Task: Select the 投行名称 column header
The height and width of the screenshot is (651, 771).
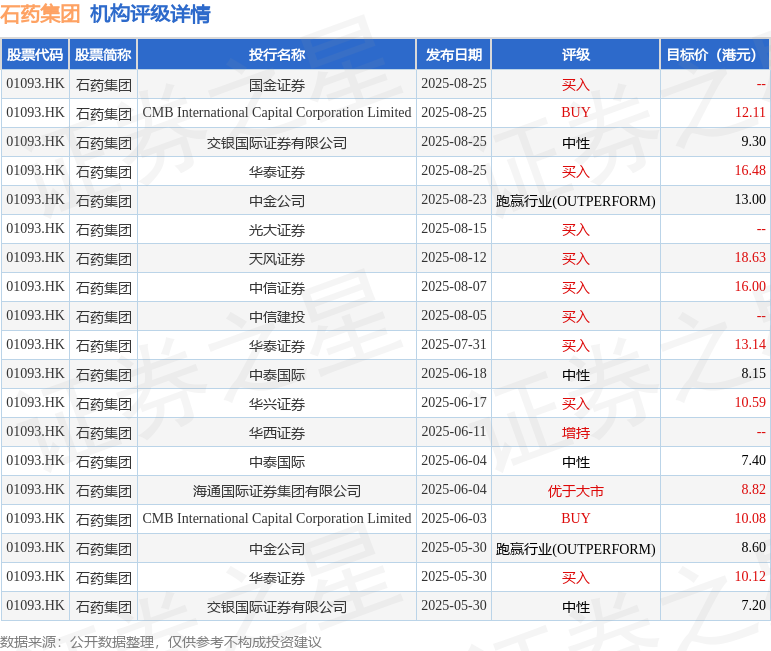Action: (277, 55)
